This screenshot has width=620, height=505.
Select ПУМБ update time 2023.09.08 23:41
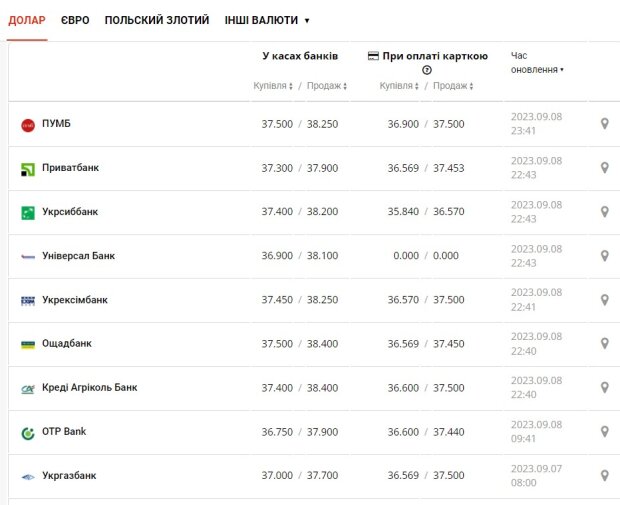536,124
